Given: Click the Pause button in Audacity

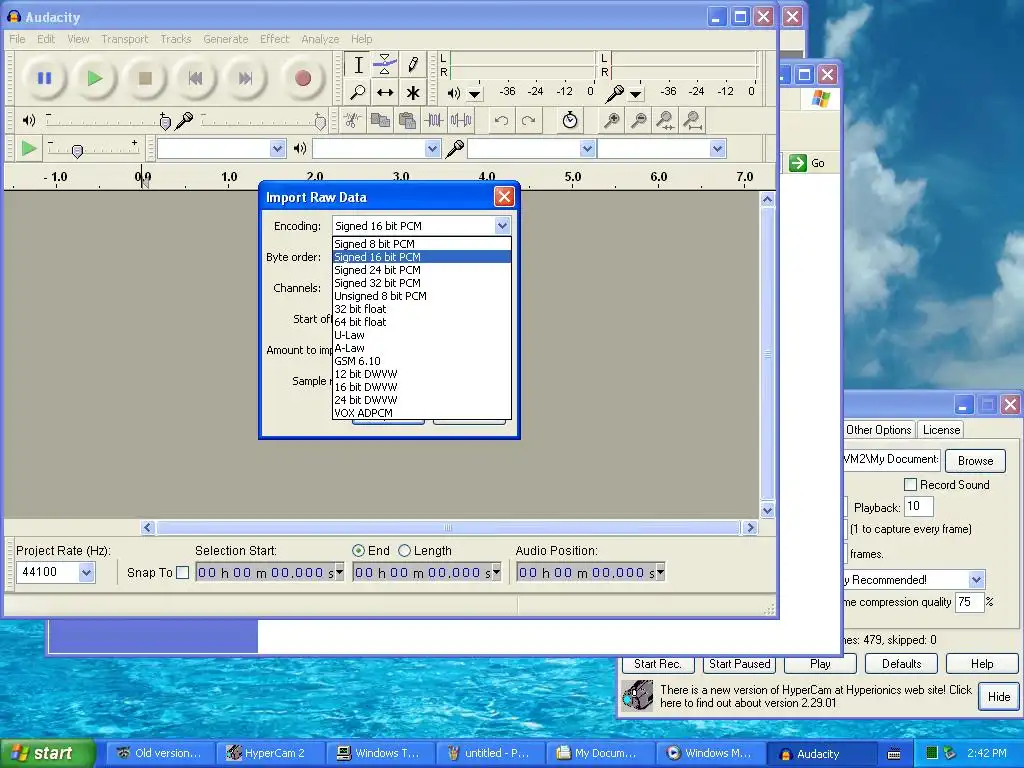Looking at the screenshot, I should pos(44,78).
